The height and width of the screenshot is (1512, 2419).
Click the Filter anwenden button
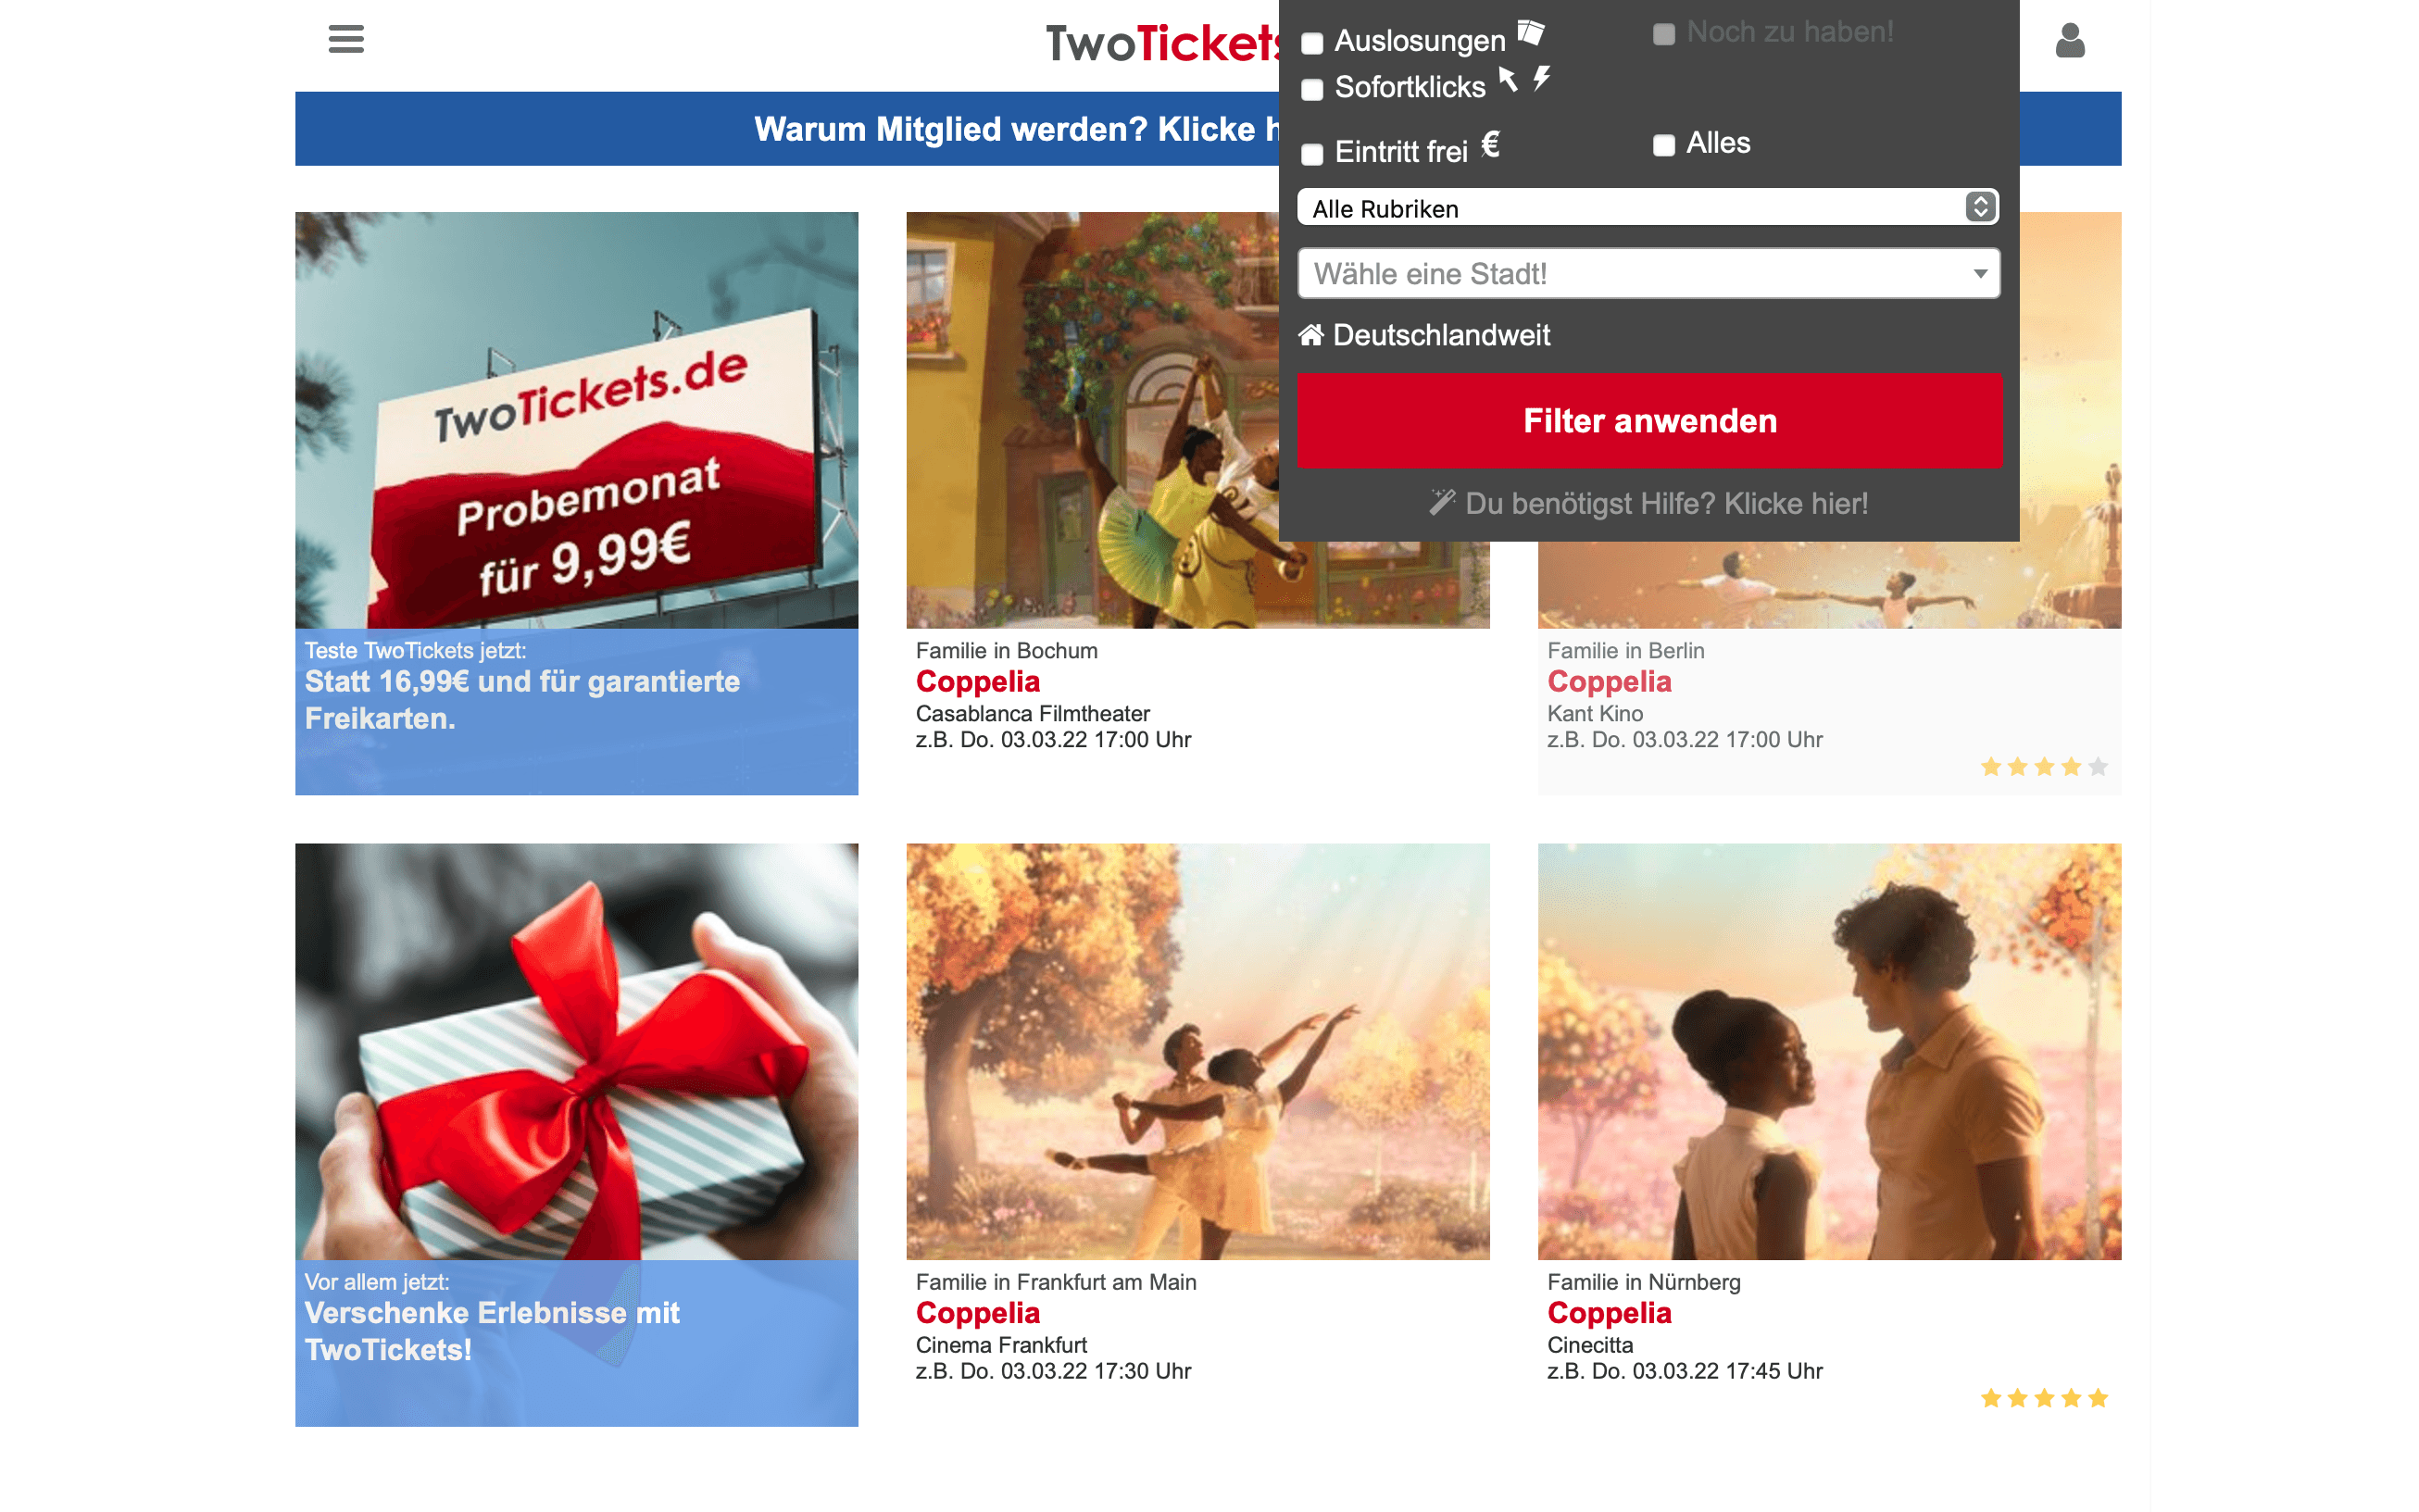click(1649, 421)
